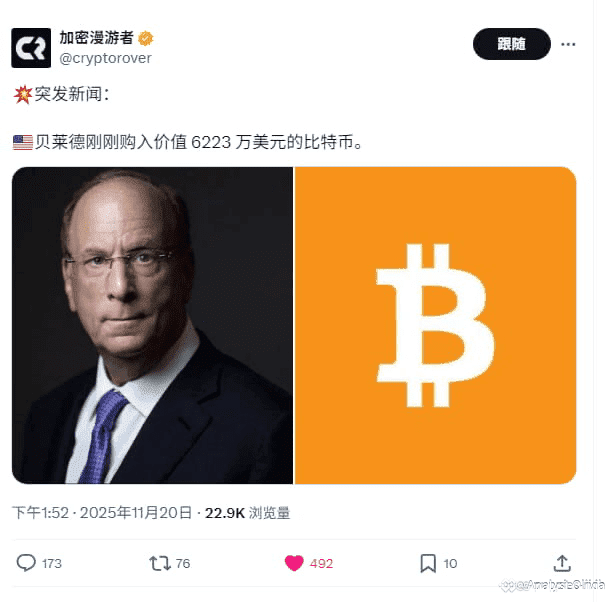Viewport: 613px width, 602px height.
Task: Click the 10 bookmarks count
Action: point(450,564)
